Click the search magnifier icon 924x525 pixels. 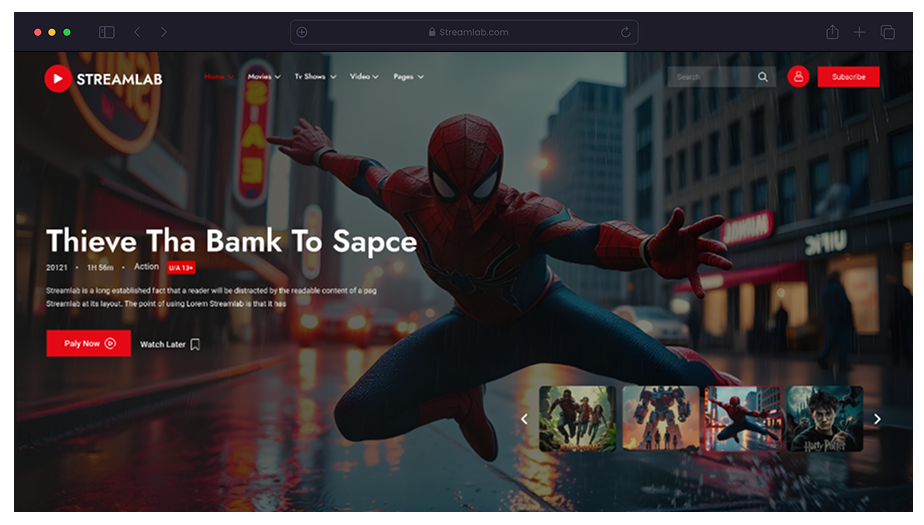pos(763,77)
